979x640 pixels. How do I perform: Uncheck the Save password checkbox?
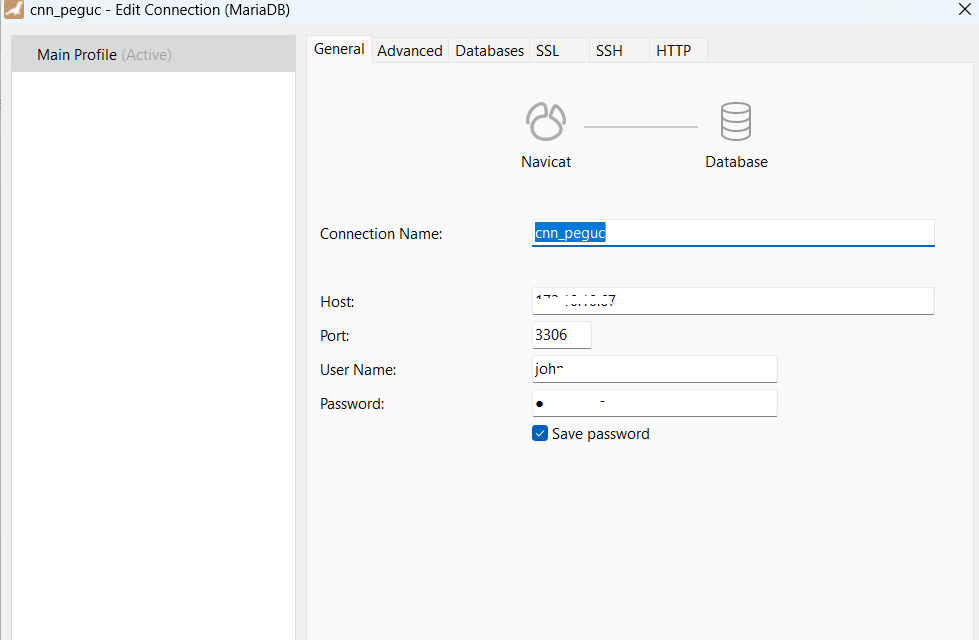point(540,434)
